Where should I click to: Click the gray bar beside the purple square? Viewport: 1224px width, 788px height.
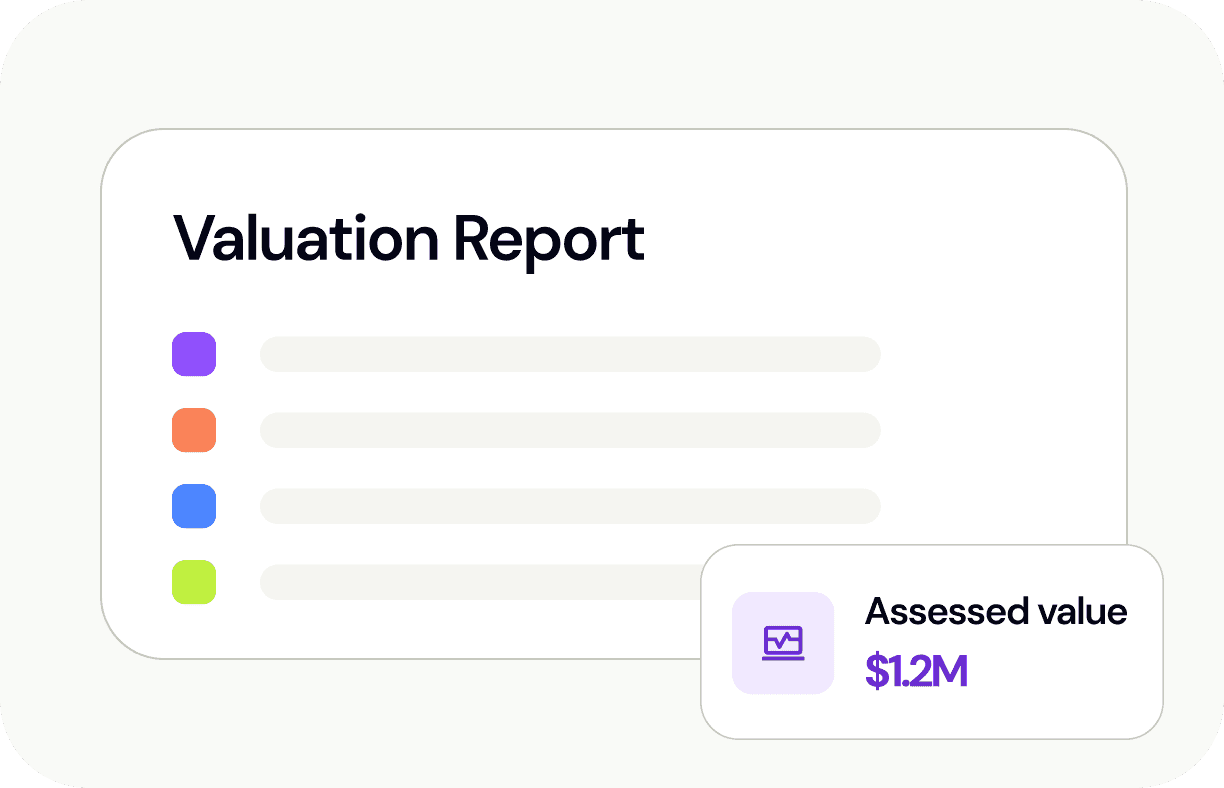click(x=570, y=354)
